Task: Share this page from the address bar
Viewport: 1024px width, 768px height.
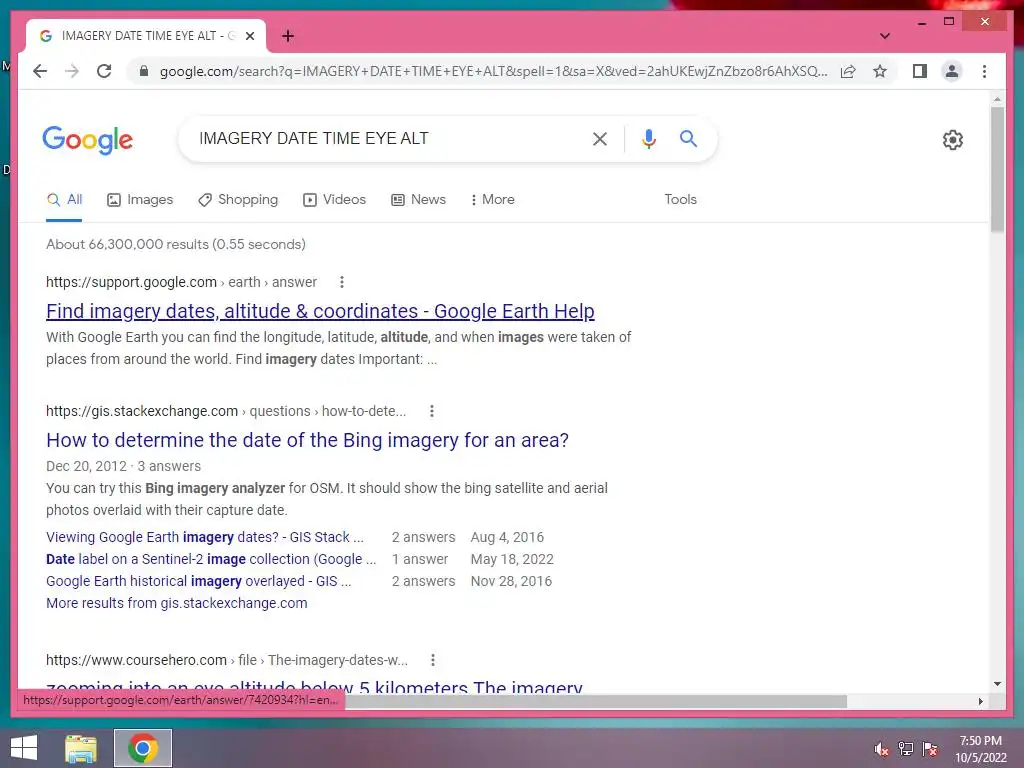Action: point(848,71)
